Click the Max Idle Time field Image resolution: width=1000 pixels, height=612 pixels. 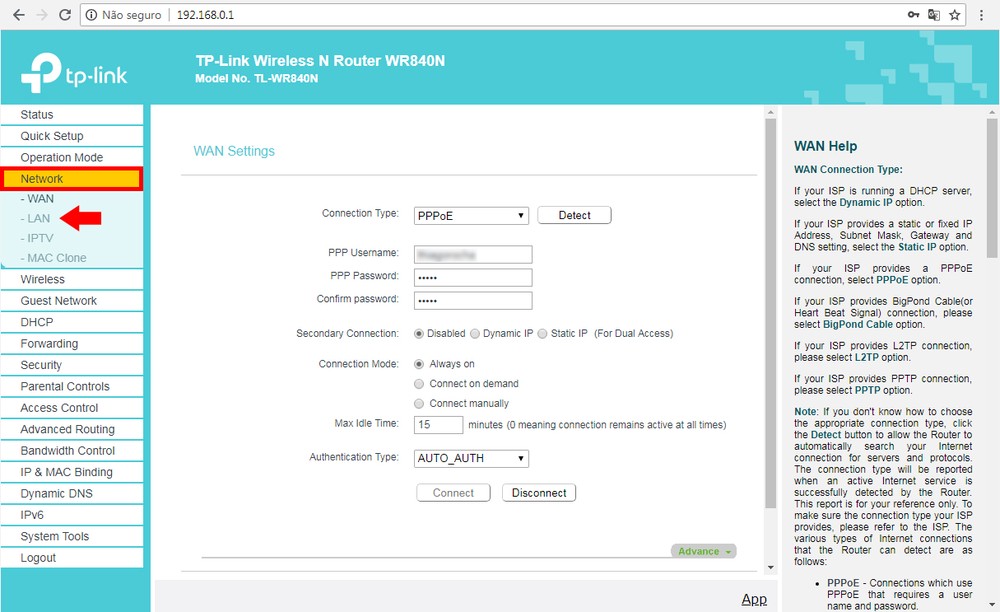tap(439, 425)
